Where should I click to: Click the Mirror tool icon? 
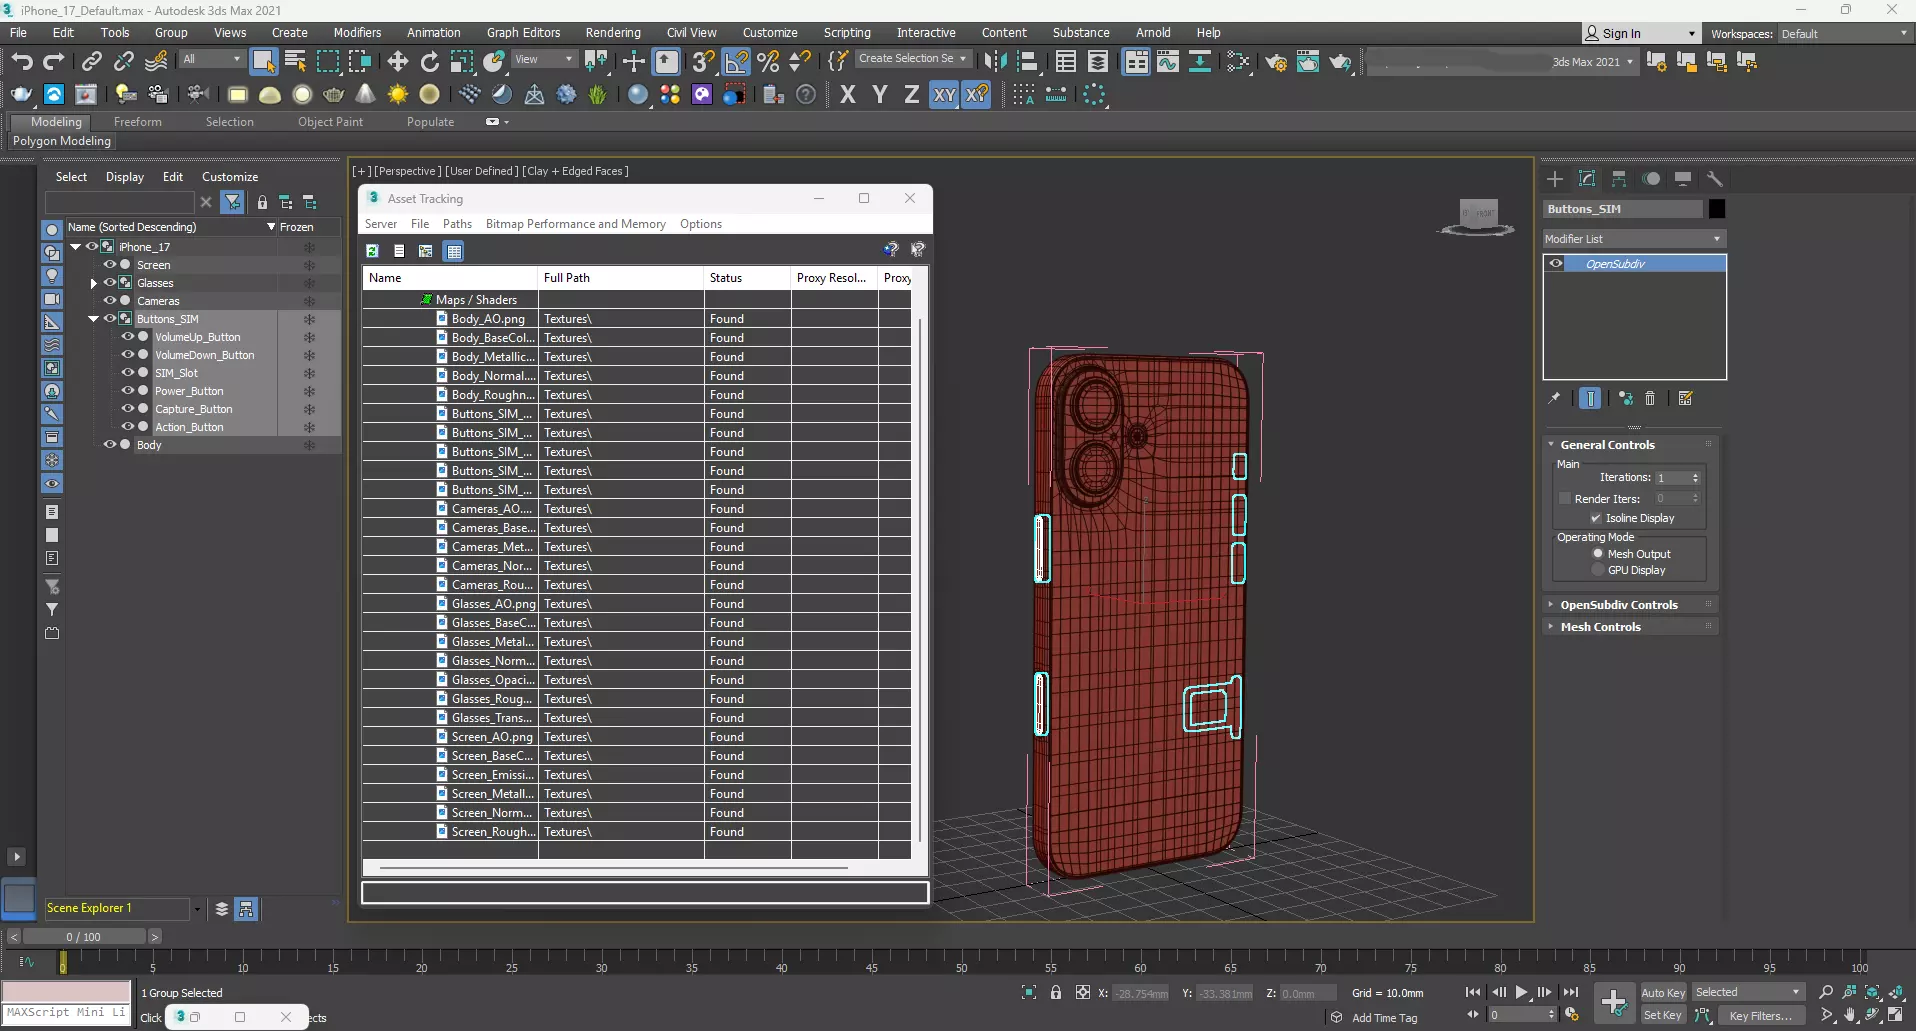(x=995, y=62)
